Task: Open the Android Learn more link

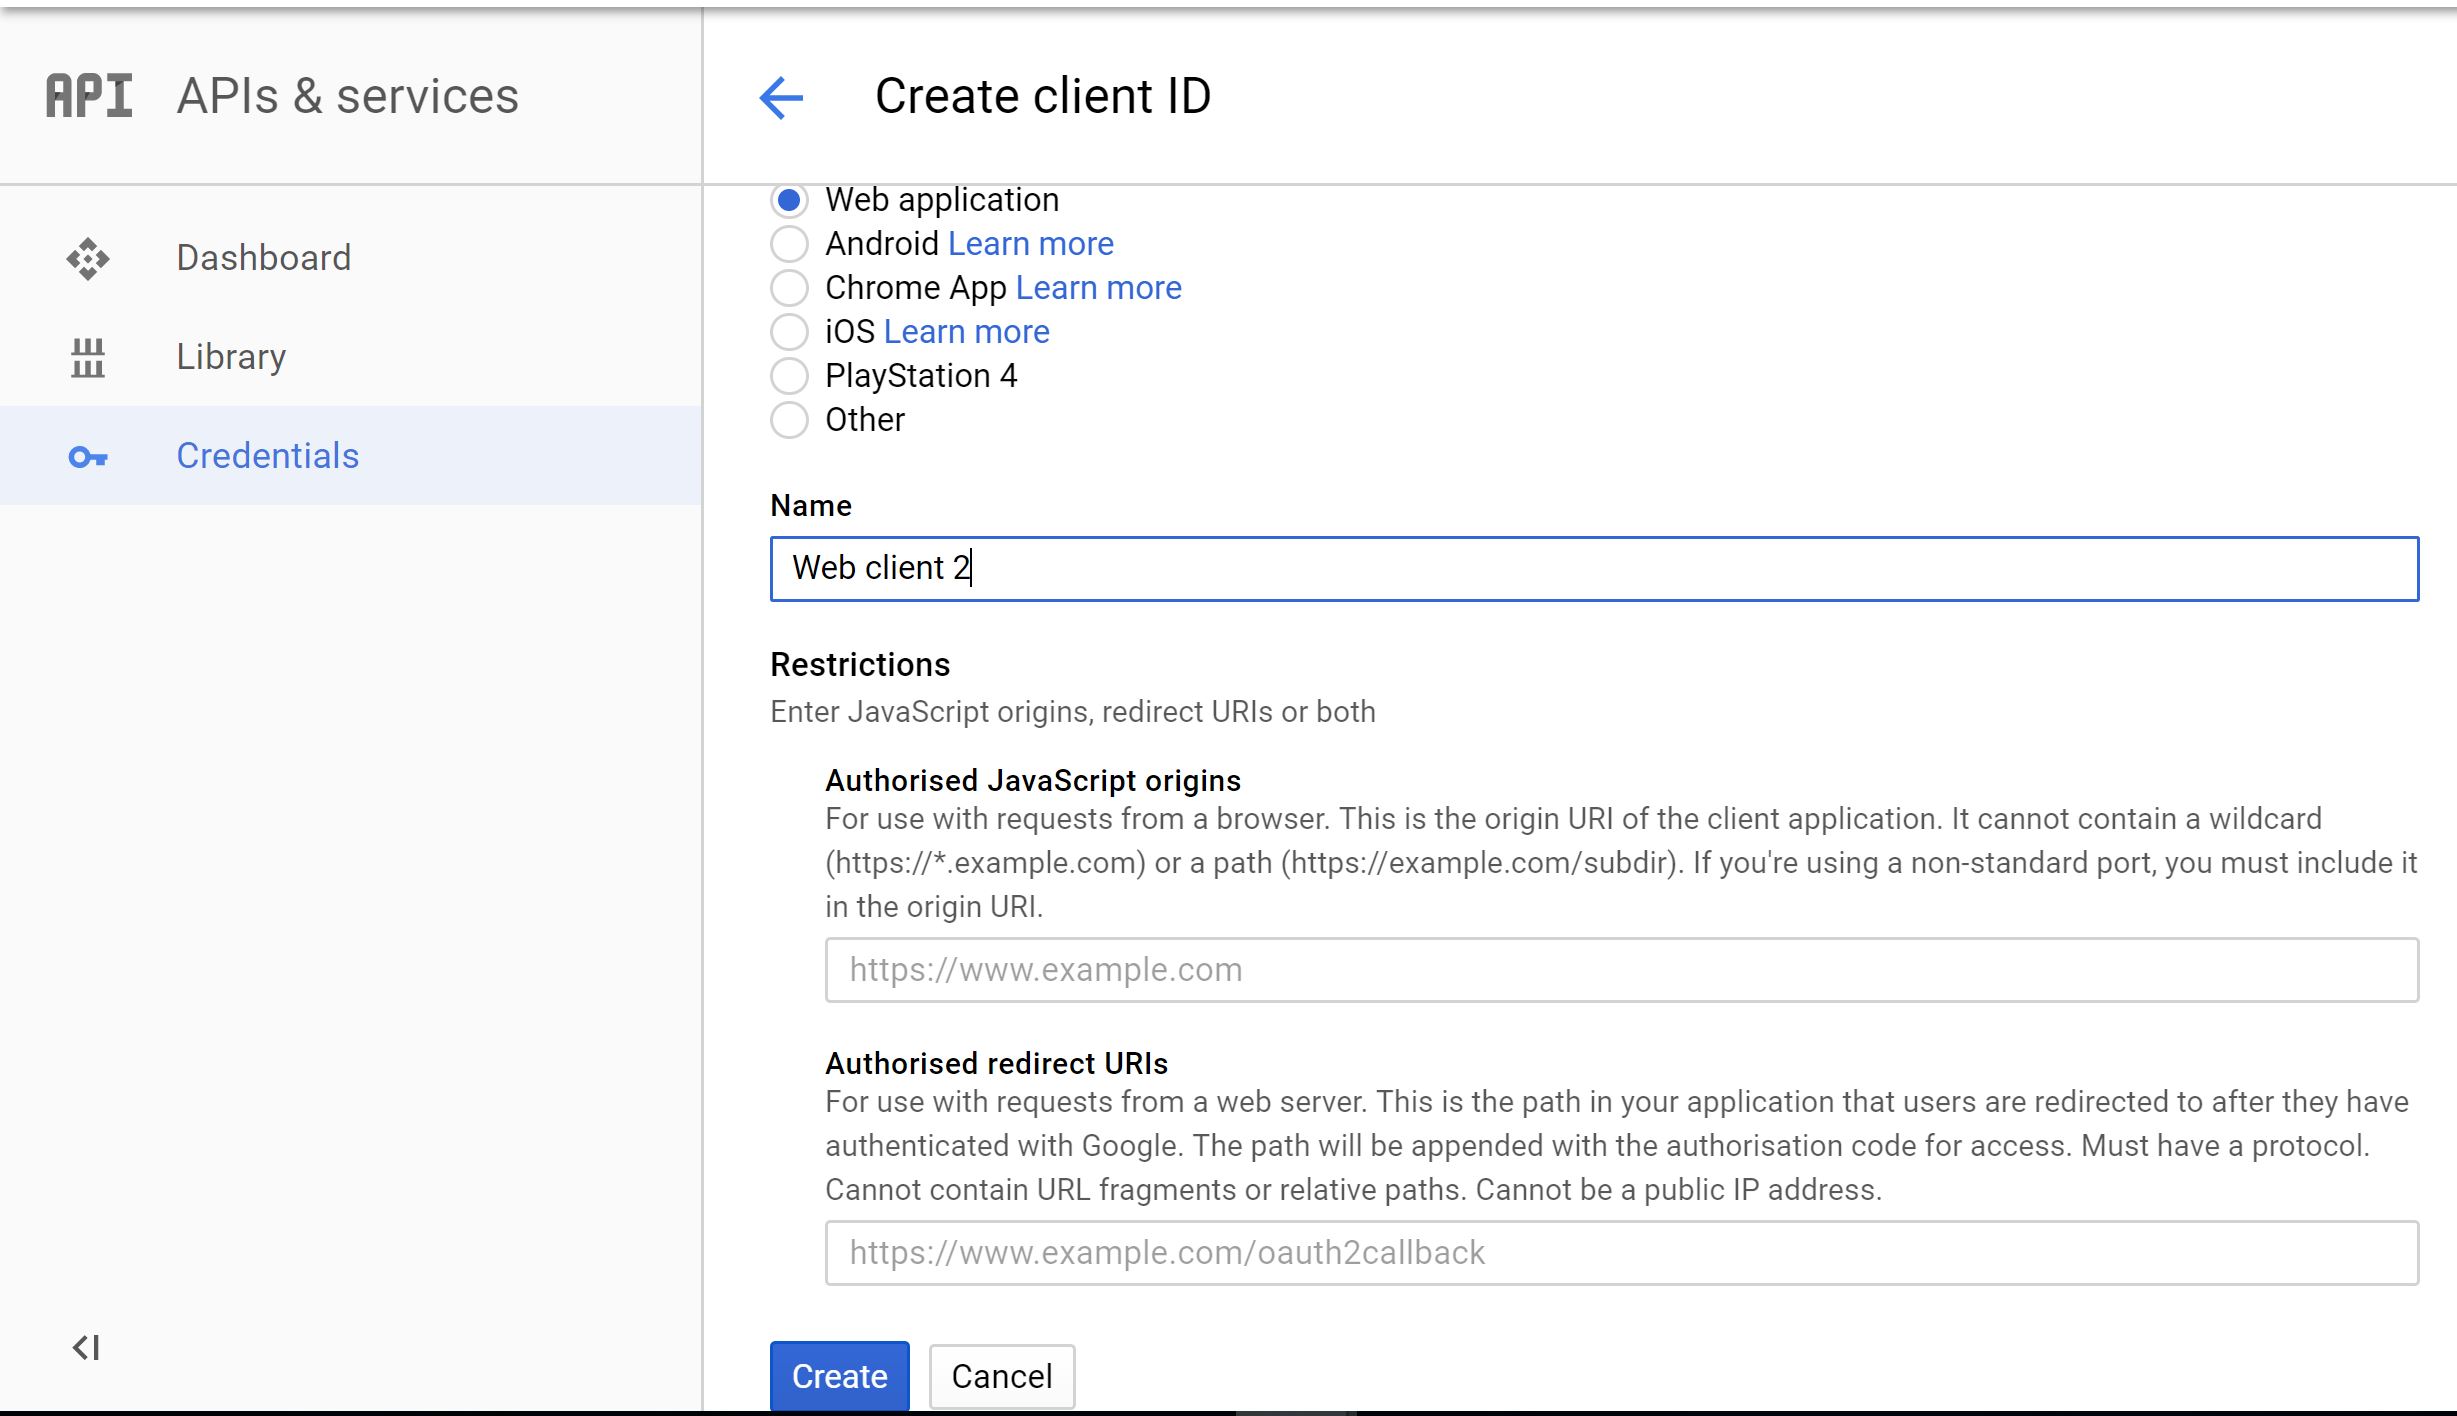Action: [1030, 244]
